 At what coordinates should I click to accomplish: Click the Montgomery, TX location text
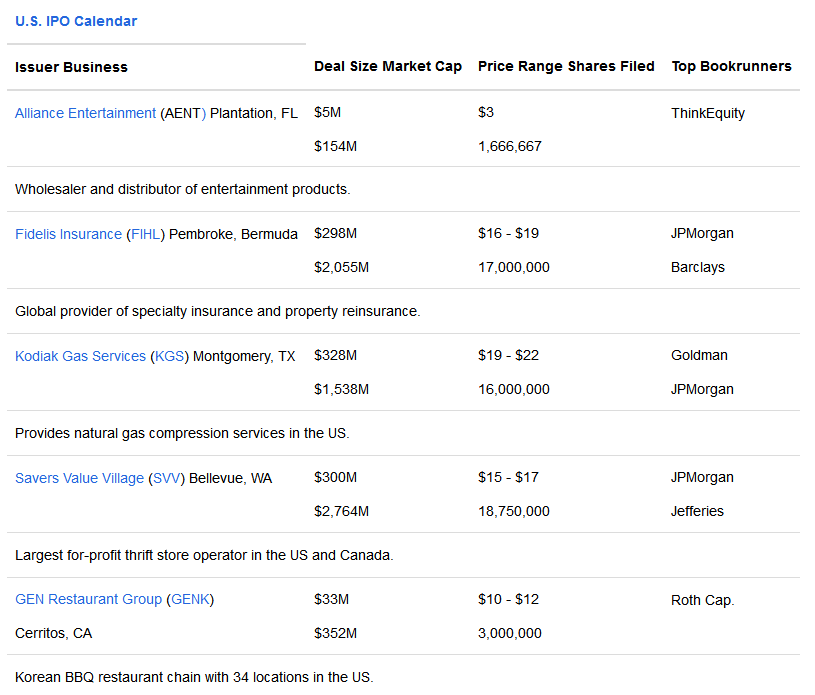pyautogui.click(x=244, y=356)
